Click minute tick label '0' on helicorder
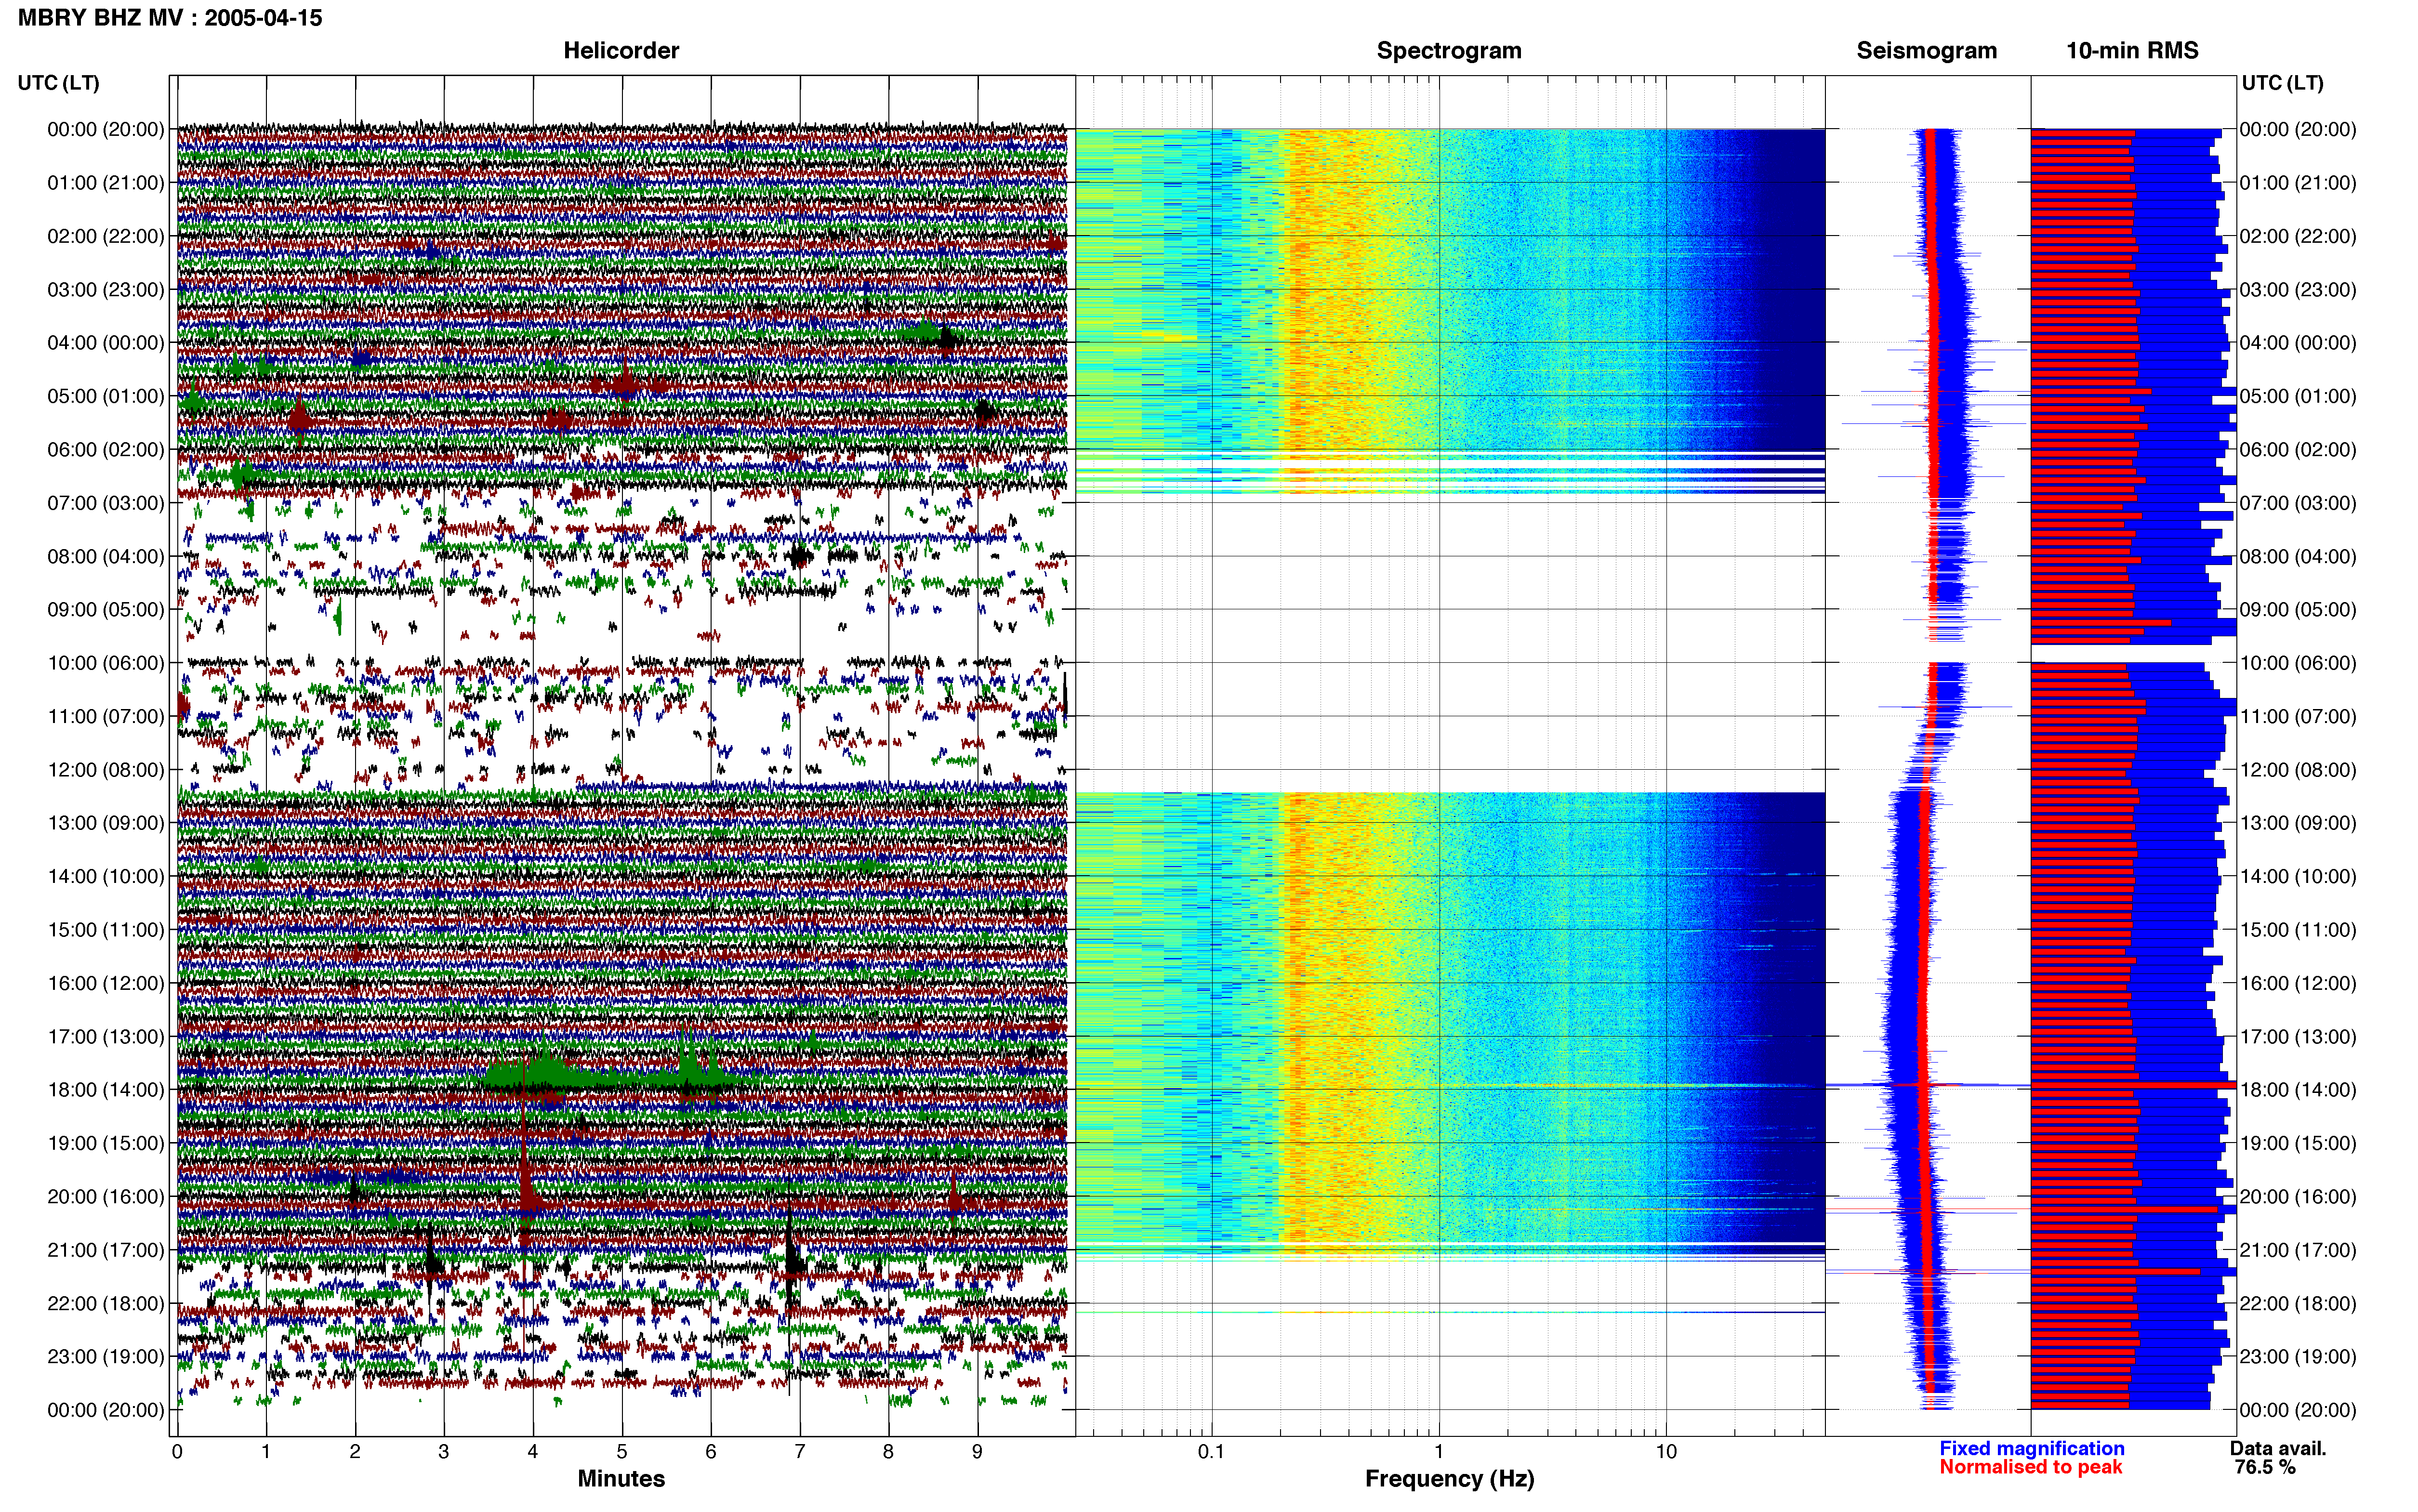 pyautogui.click(x=177, y=1452)
